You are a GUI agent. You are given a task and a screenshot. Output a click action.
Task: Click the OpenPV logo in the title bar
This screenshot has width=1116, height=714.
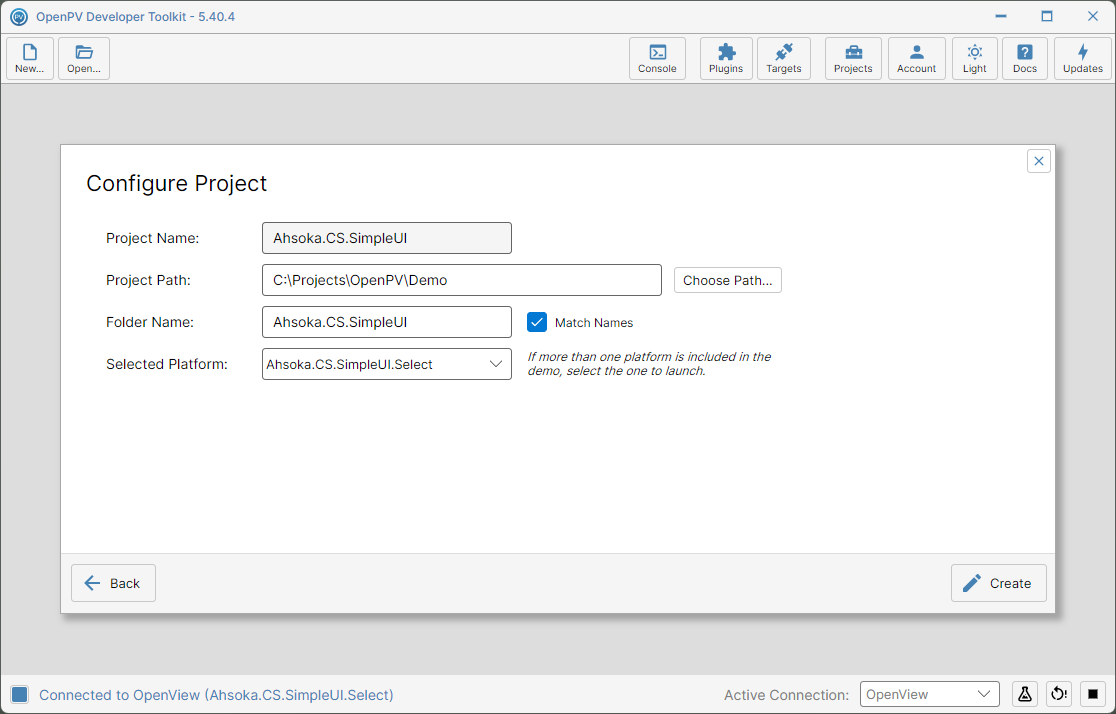(19, 16)
